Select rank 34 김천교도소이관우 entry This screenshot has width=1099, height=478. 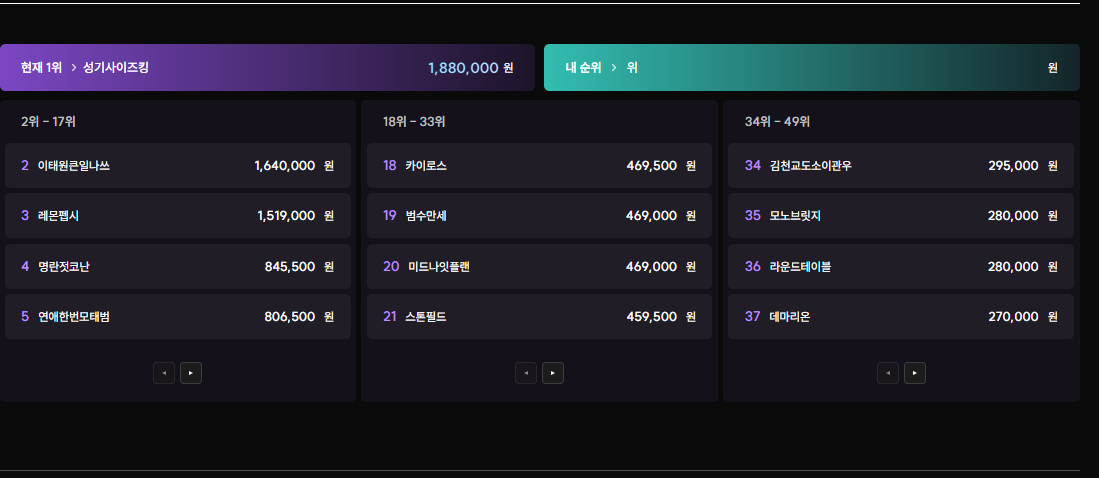point(901,166)
